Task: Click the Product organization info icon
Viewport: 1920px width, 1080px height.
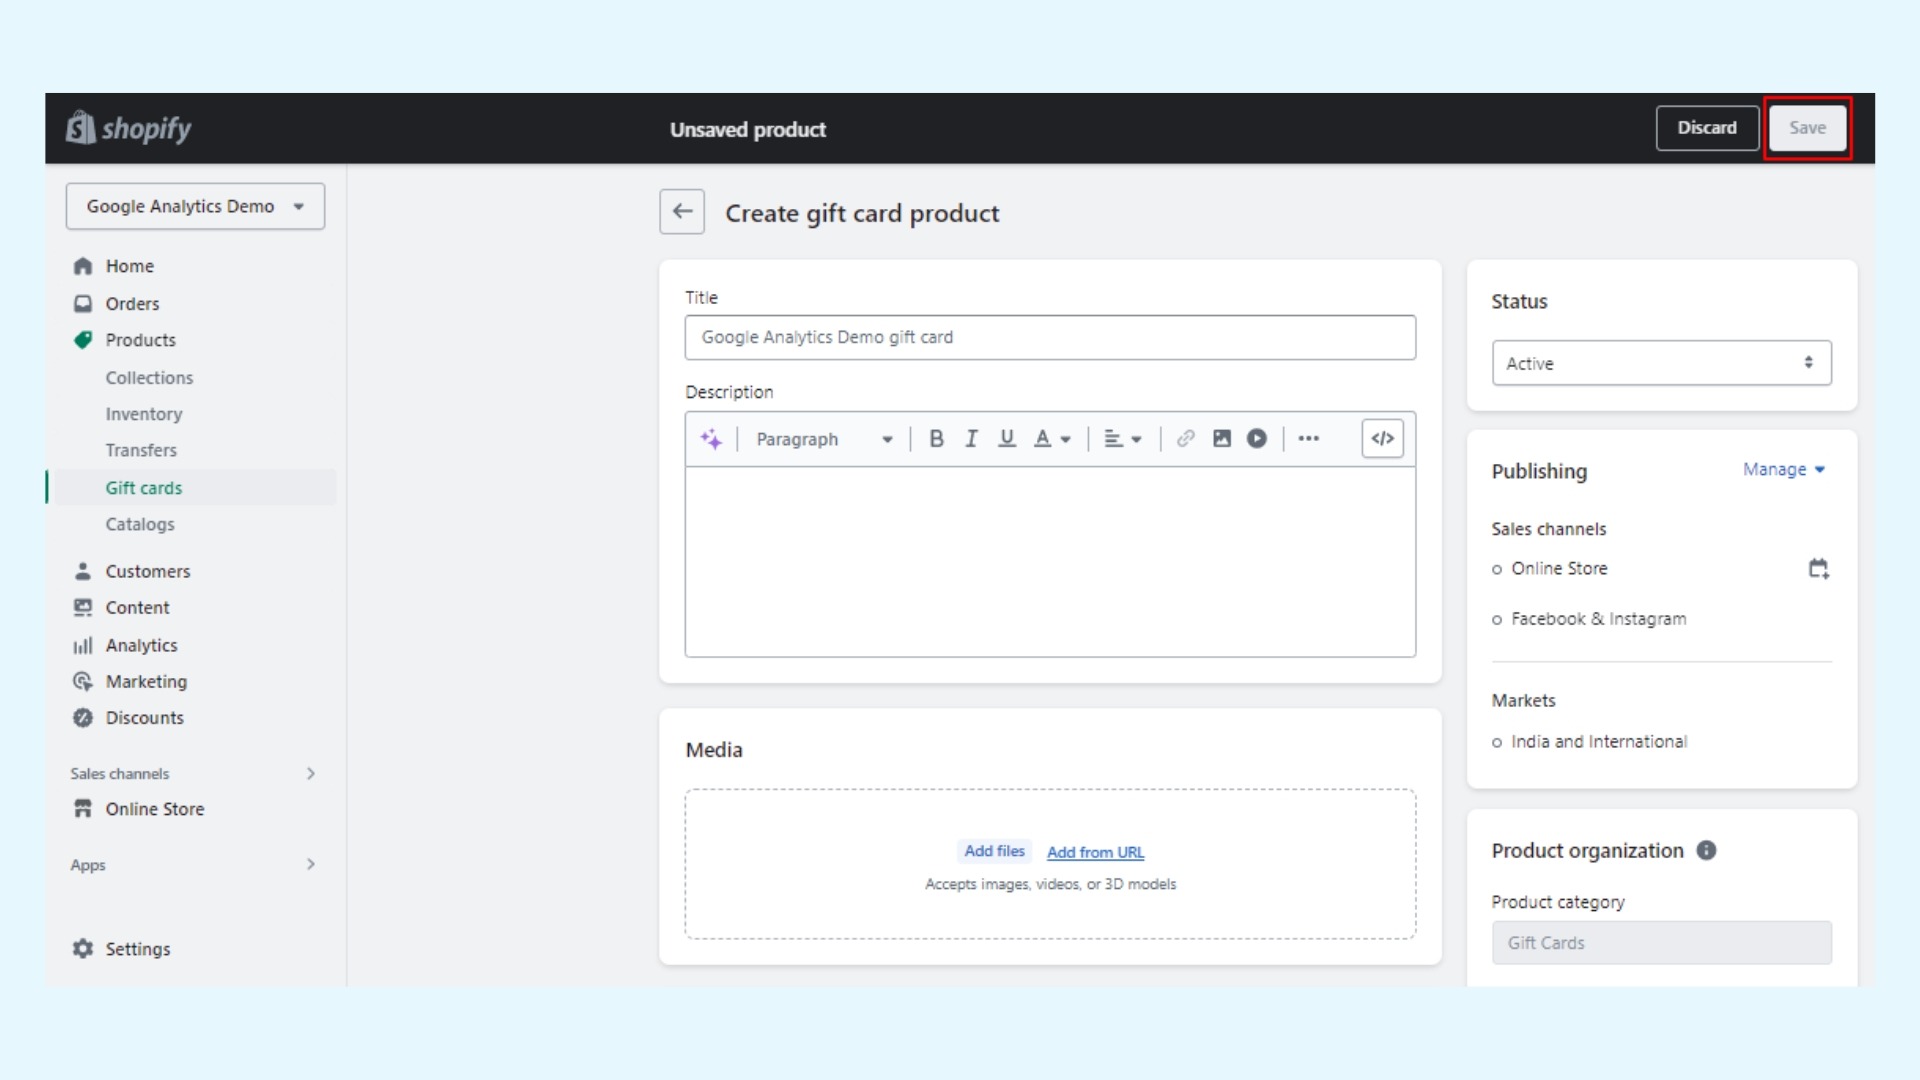Action: 1706,850
